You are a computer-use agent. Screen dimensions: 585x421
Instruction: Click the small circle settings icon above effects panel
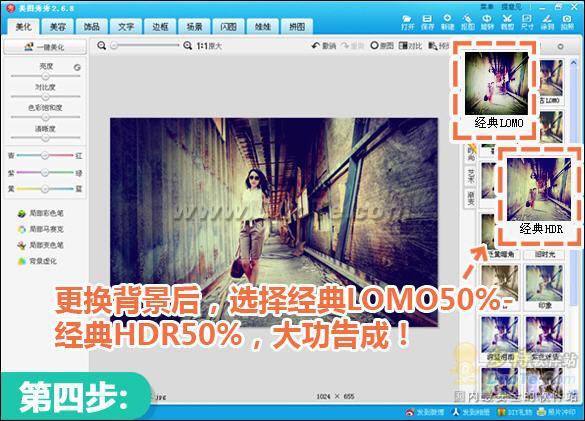pyautogui.click(x=560, y=47)
